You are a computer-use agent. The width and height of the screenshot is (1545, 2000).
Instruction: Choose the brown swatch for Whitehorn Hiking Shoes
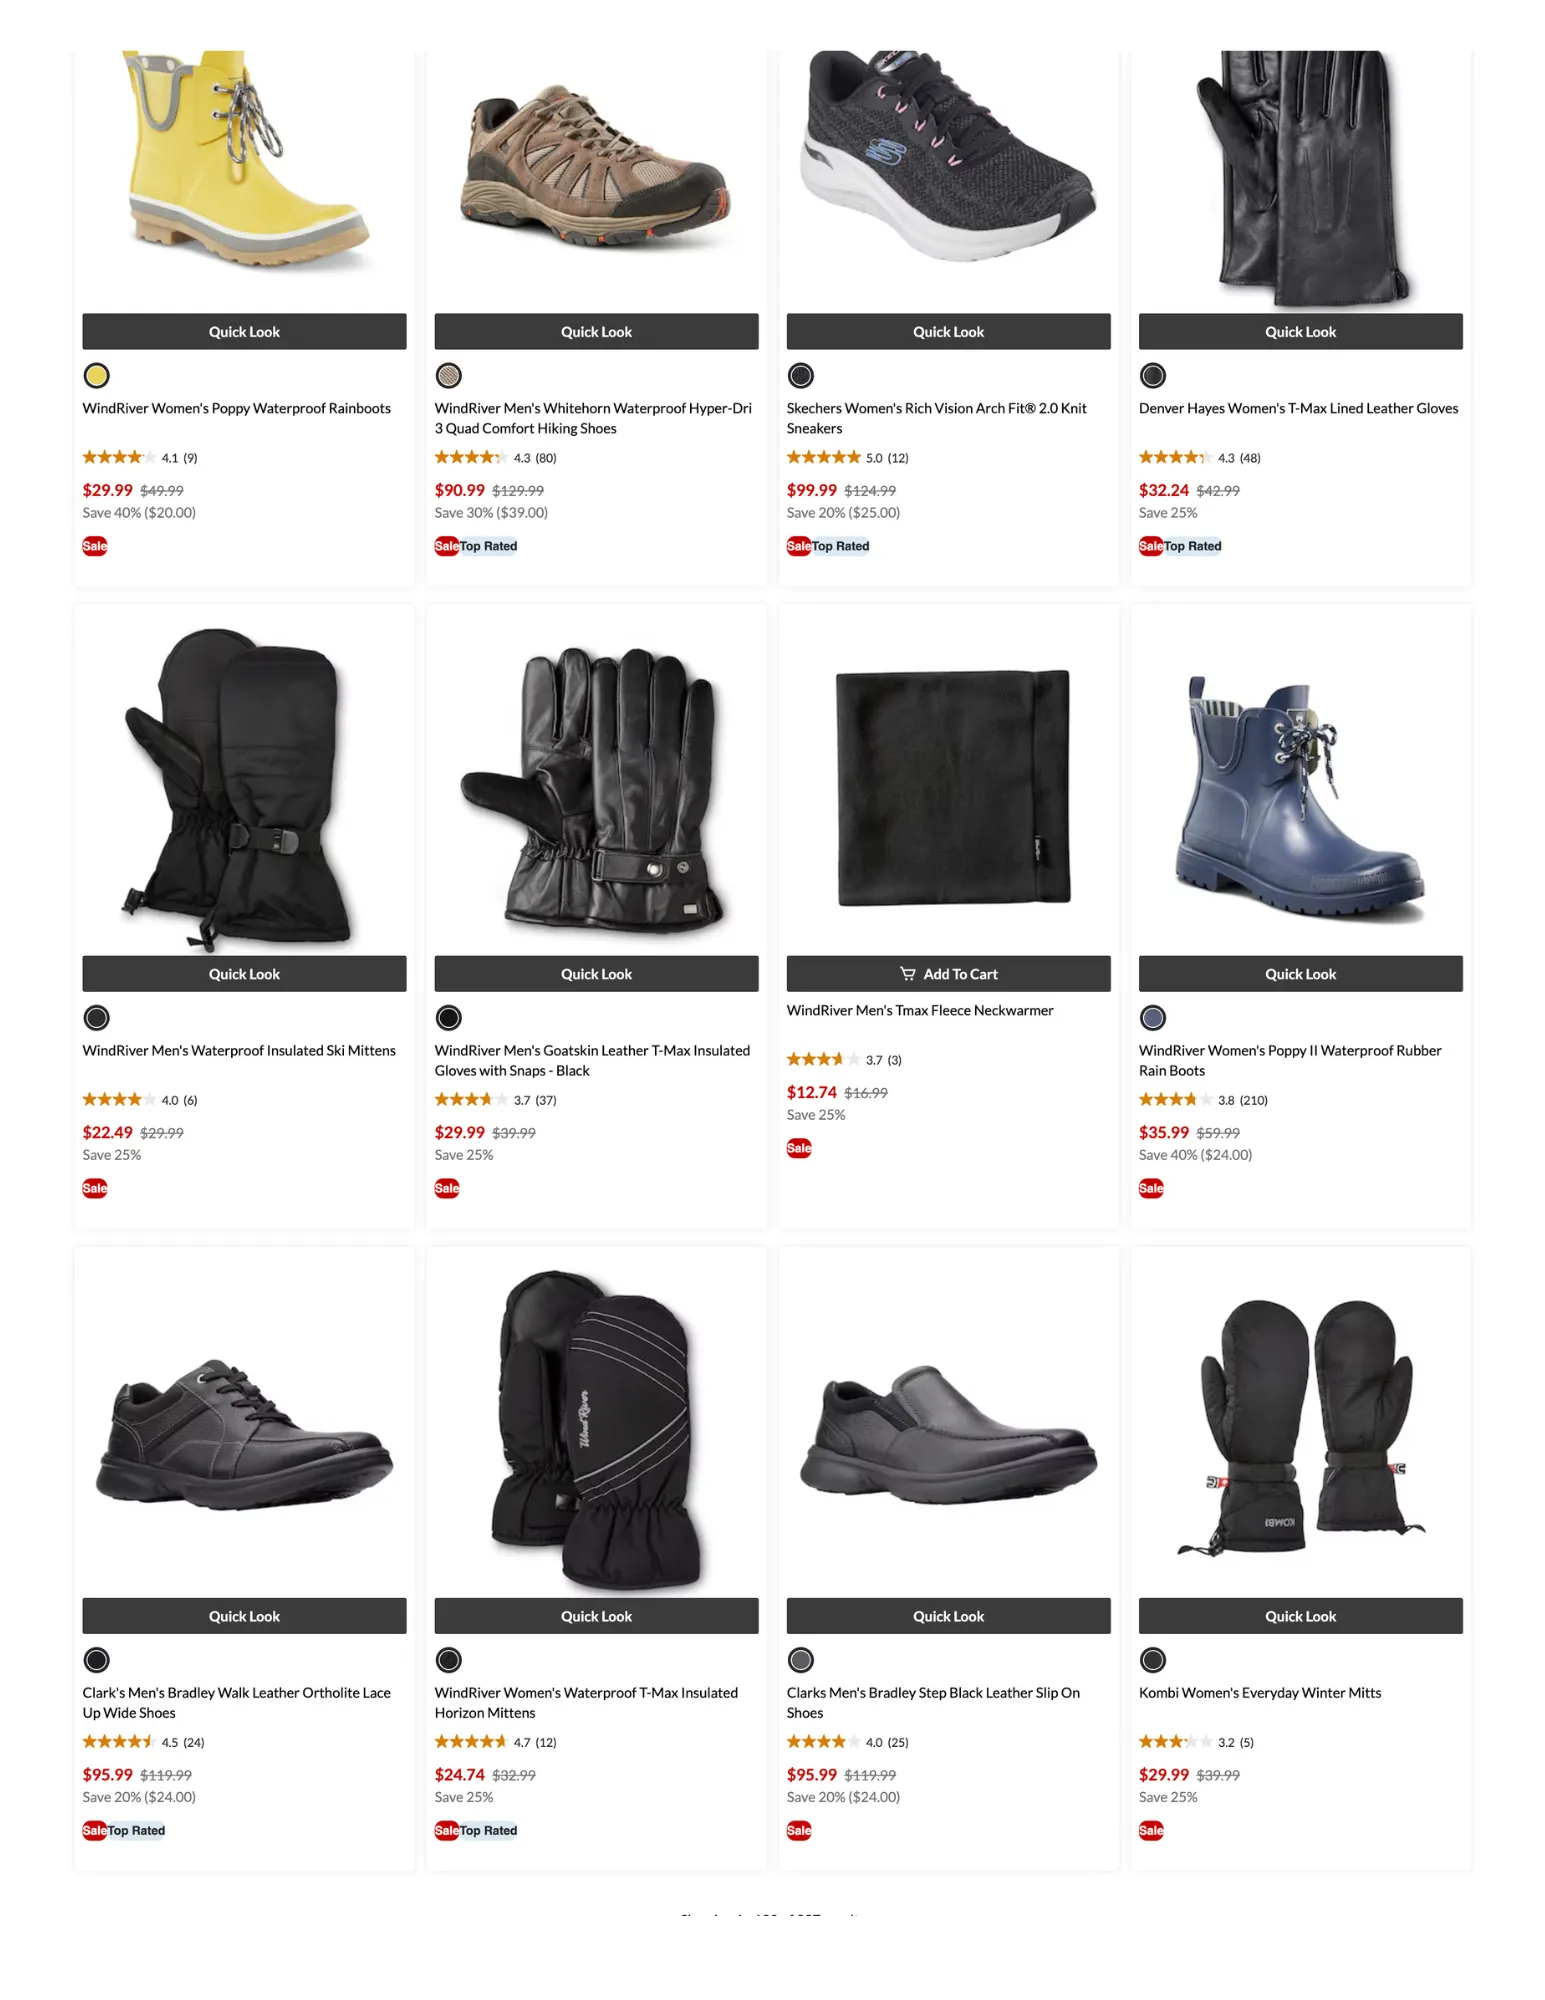[449, 376]
